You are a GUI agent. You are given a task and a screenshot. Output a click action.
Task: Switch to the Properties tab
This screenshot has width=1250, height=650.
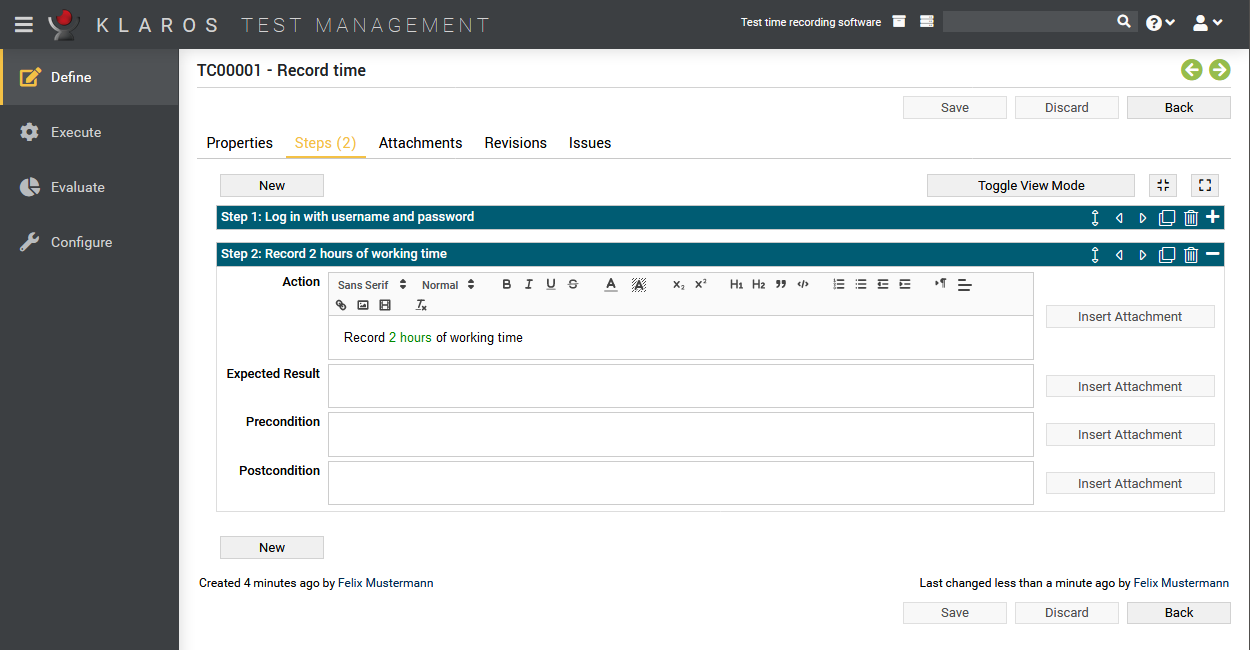(x=240, y=143)
